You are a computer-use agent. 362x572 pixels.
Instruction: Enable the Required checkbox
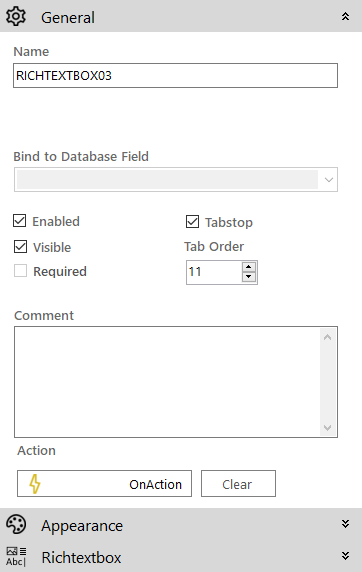pos(20,271)
